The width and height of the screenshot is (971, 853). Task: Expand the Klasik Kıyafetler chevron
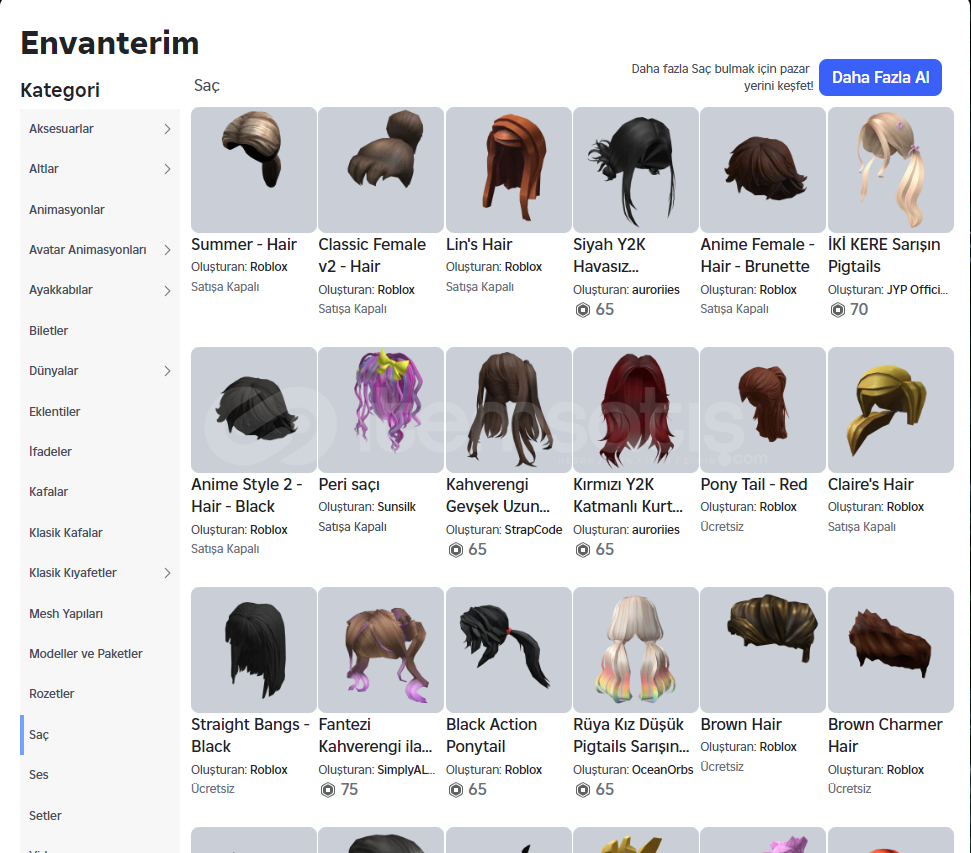[167, 573]
